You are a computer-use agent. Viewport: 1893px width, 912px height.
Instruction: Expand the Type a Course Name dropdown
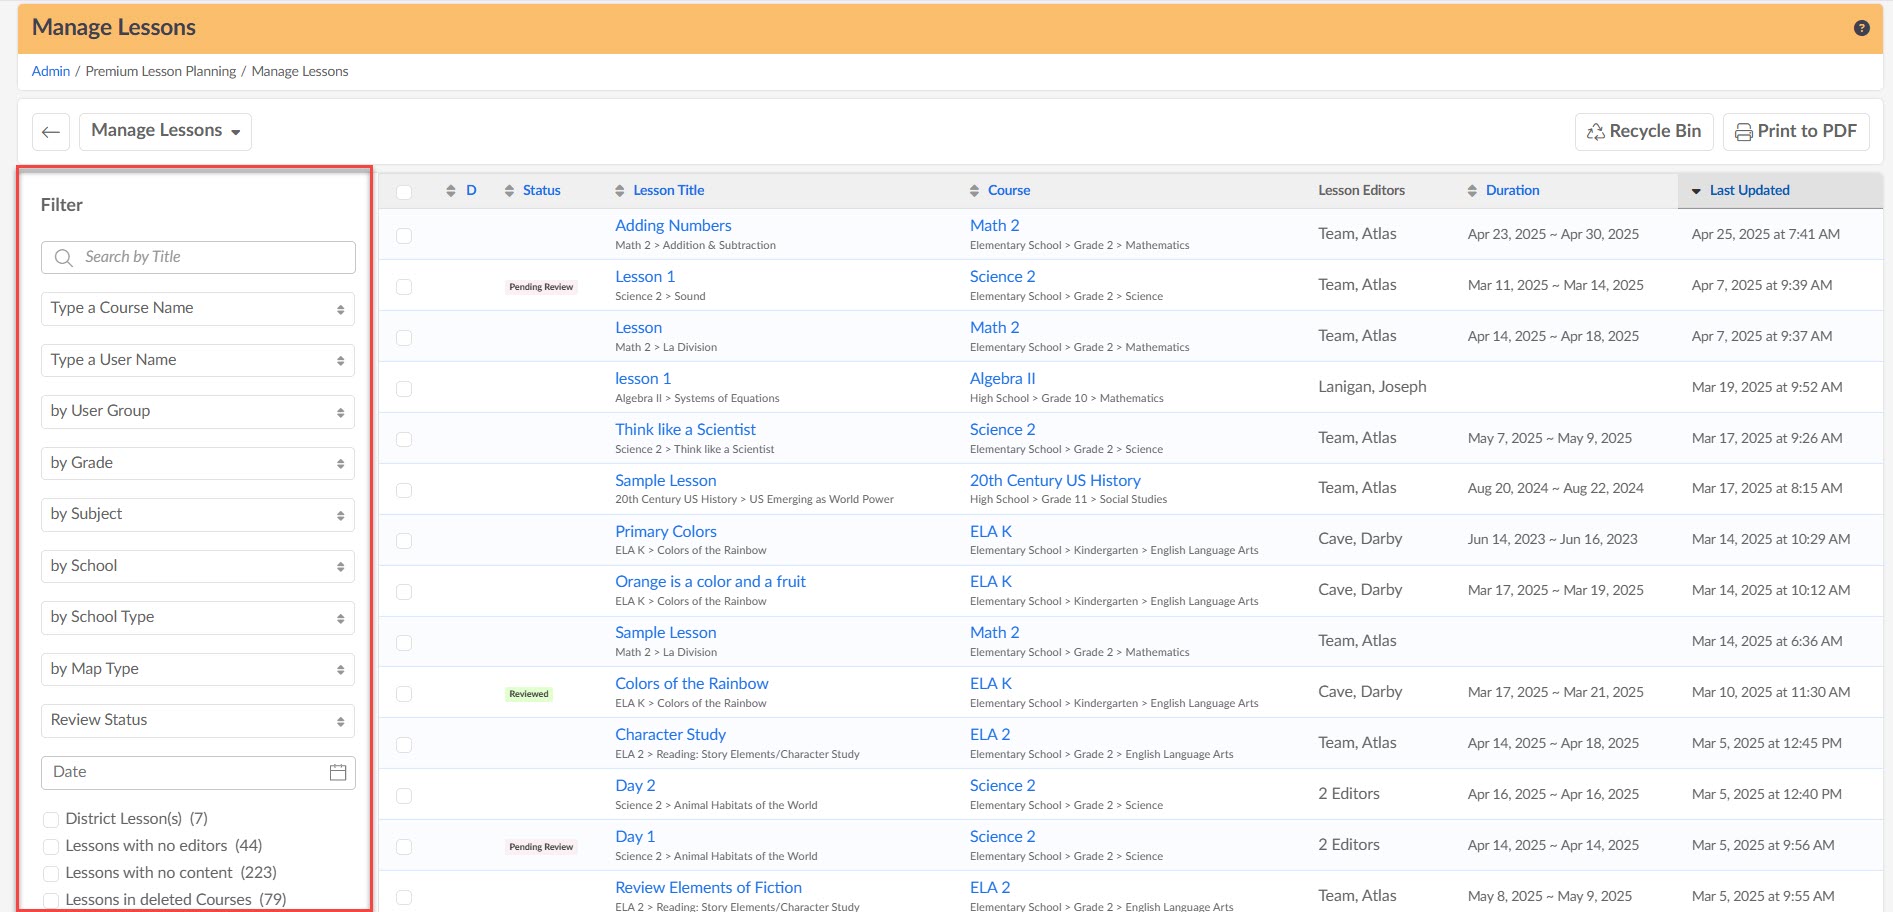pos(198,308)
